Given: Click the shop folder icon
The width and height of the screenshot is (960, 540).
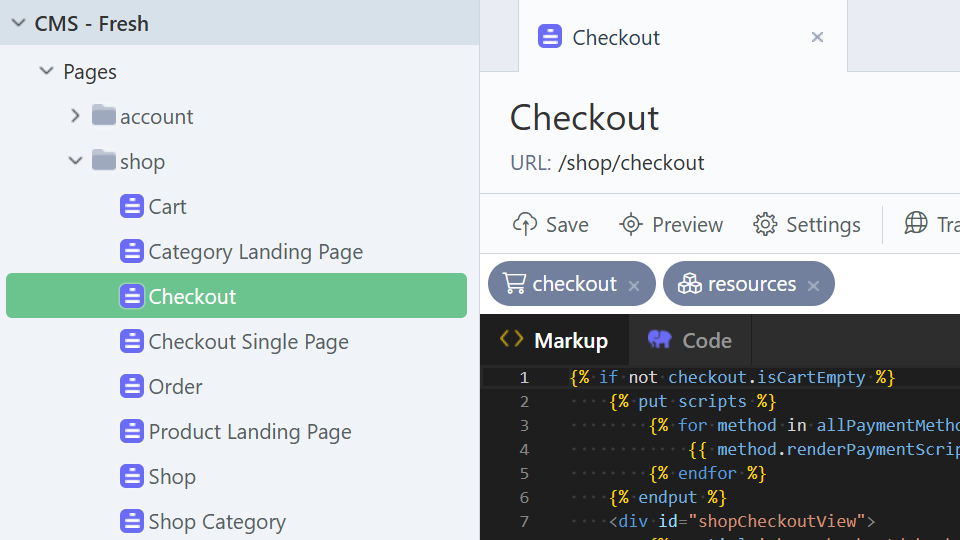Looking at the screenshot, I should coord(103,160).
